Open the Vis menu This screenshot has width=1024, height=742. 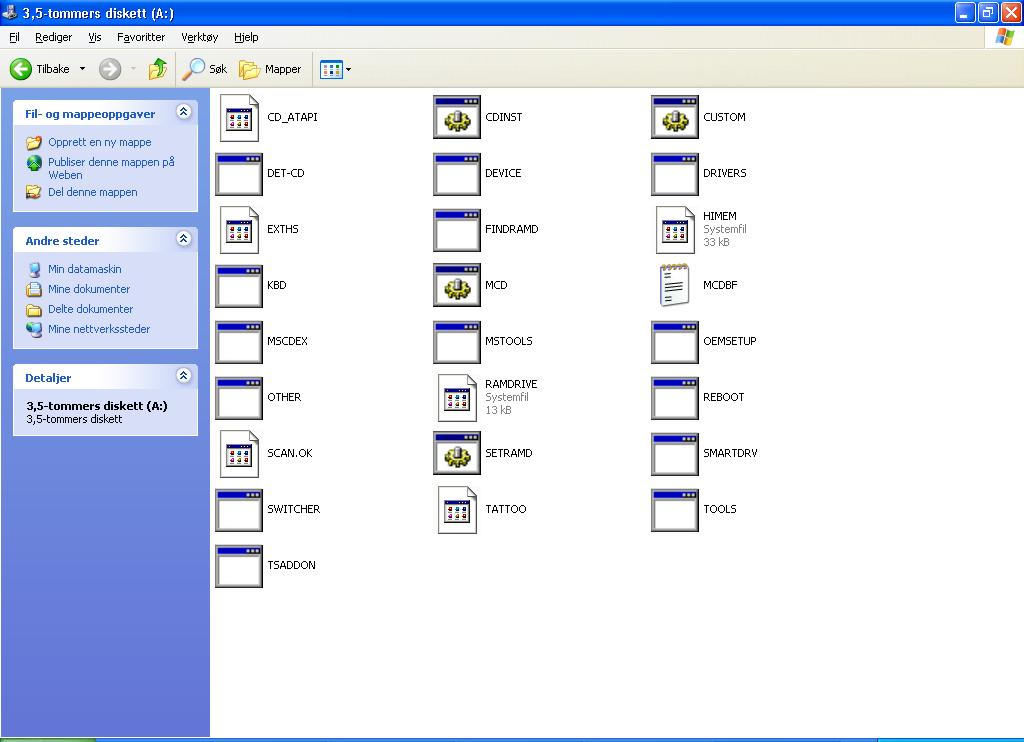(95, 37)
